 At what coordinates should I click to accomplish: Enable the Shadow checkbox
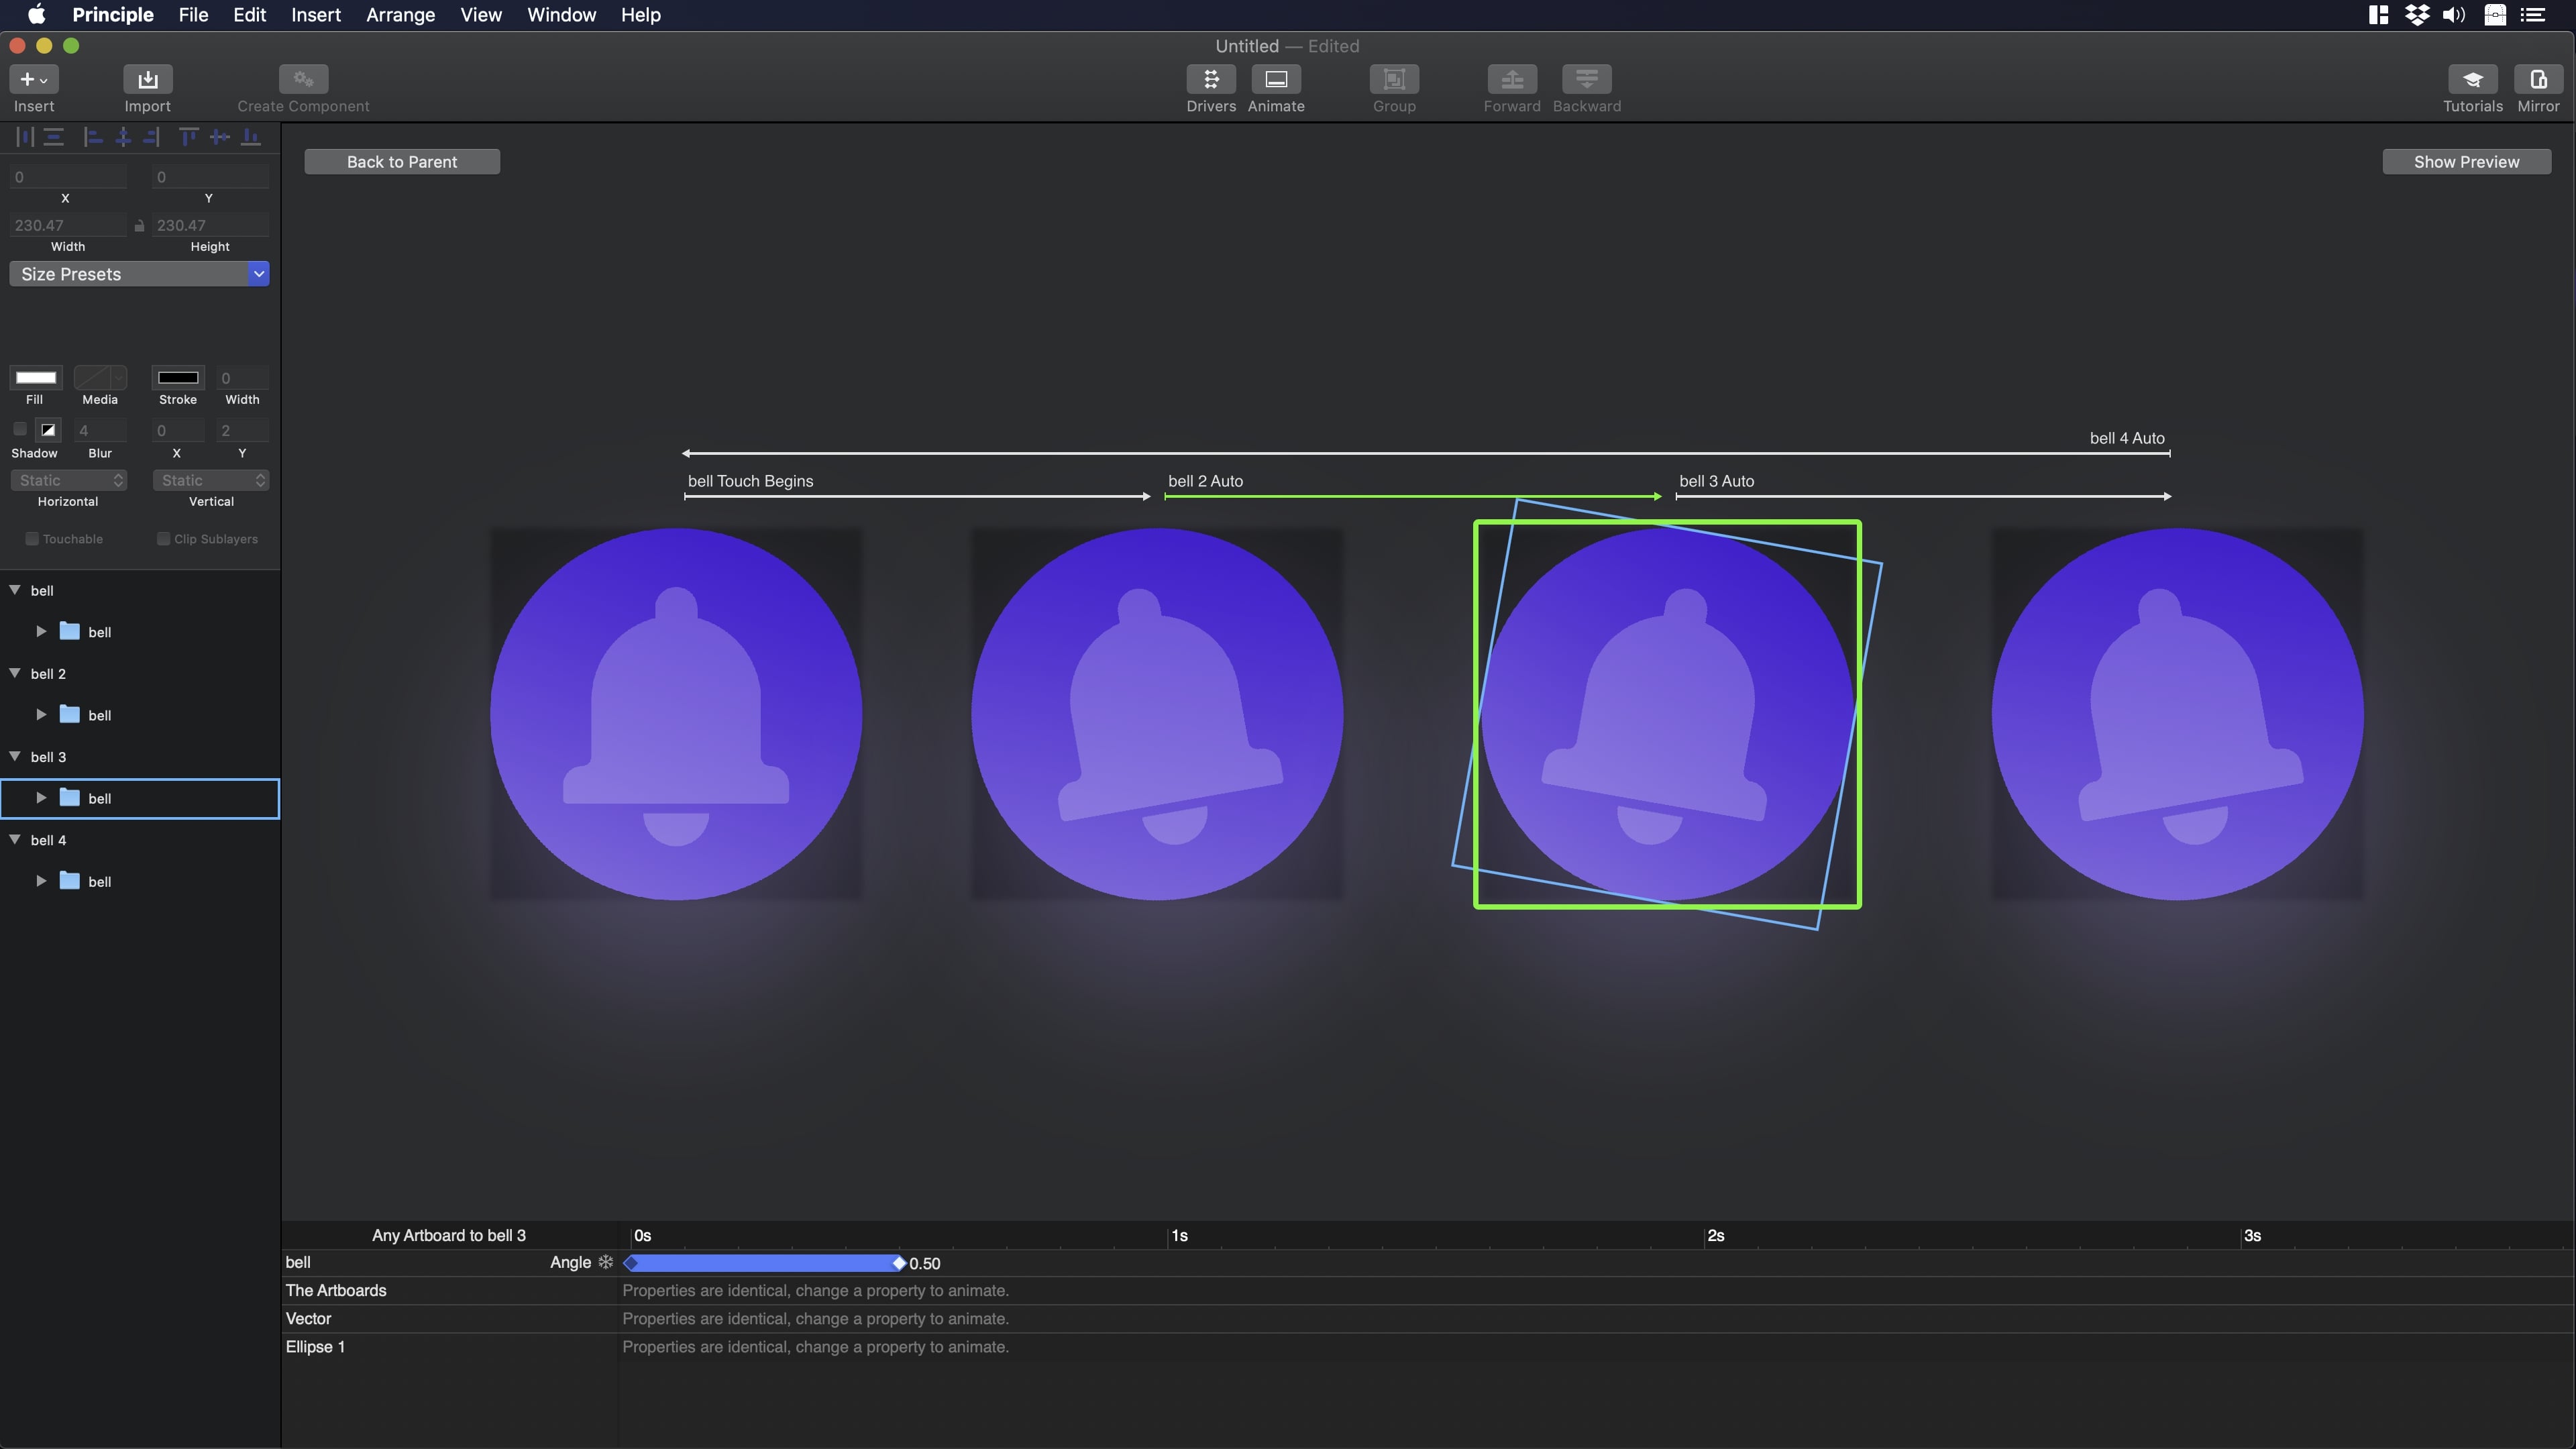pos(20,429)
